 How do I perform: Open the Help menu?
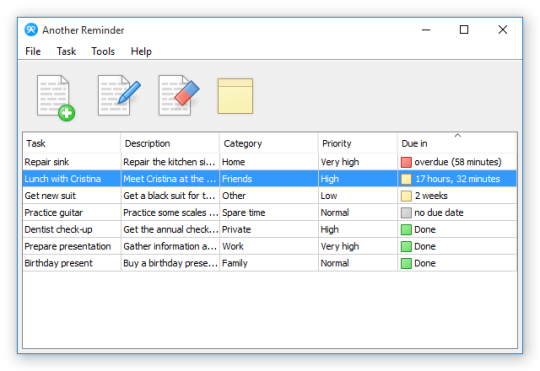[141, 51]
